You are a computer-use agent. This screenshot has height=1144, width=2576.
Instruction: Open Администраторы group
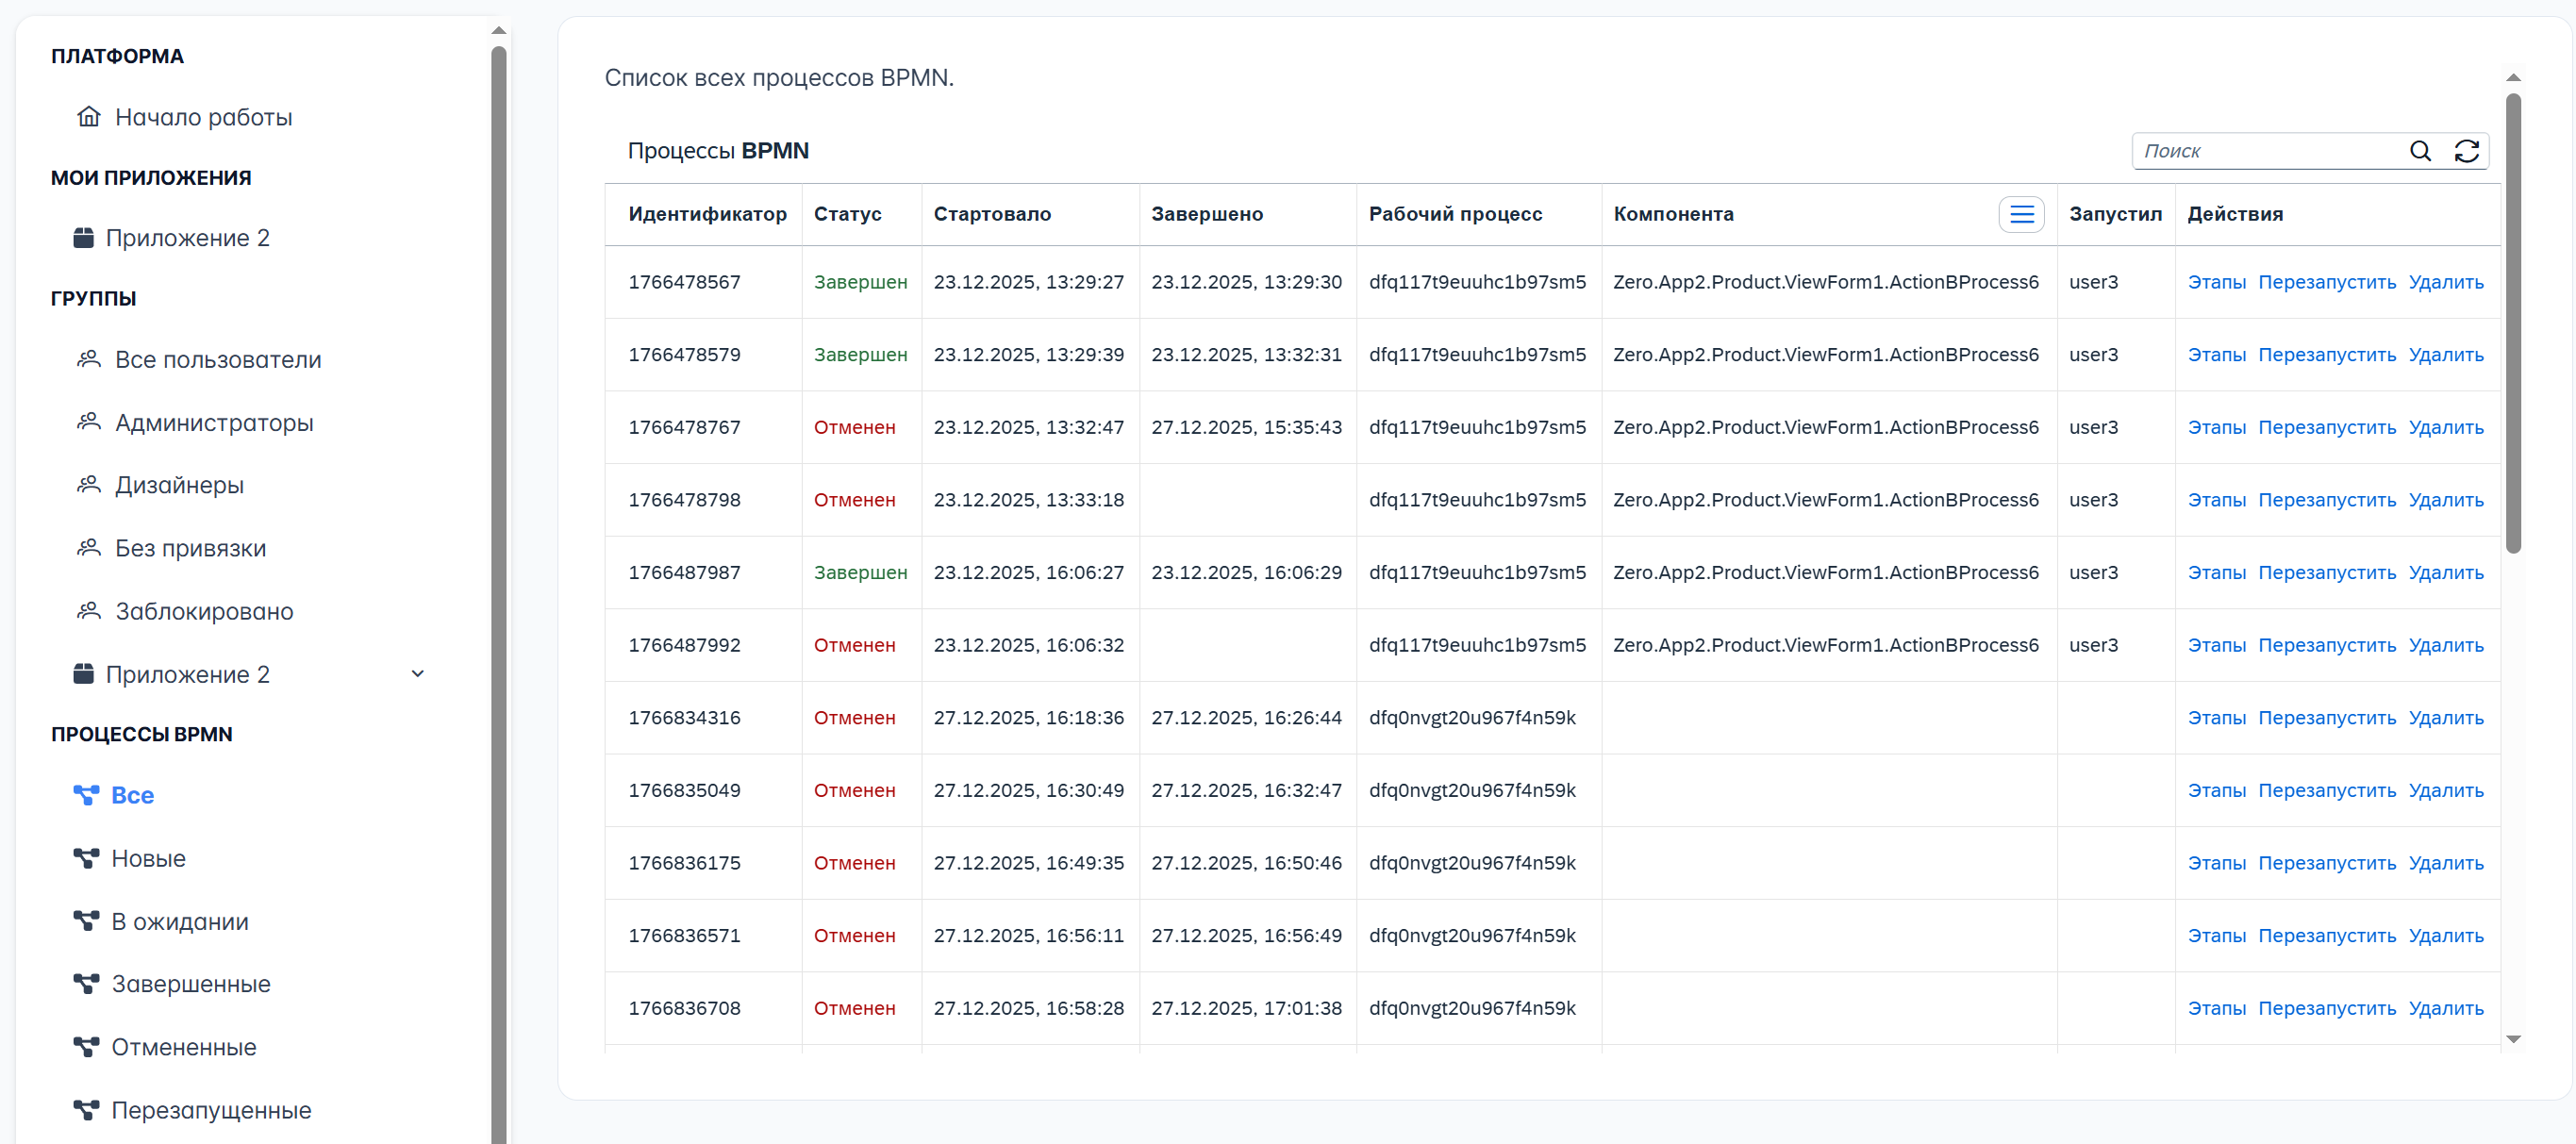[x=214, y=422]
